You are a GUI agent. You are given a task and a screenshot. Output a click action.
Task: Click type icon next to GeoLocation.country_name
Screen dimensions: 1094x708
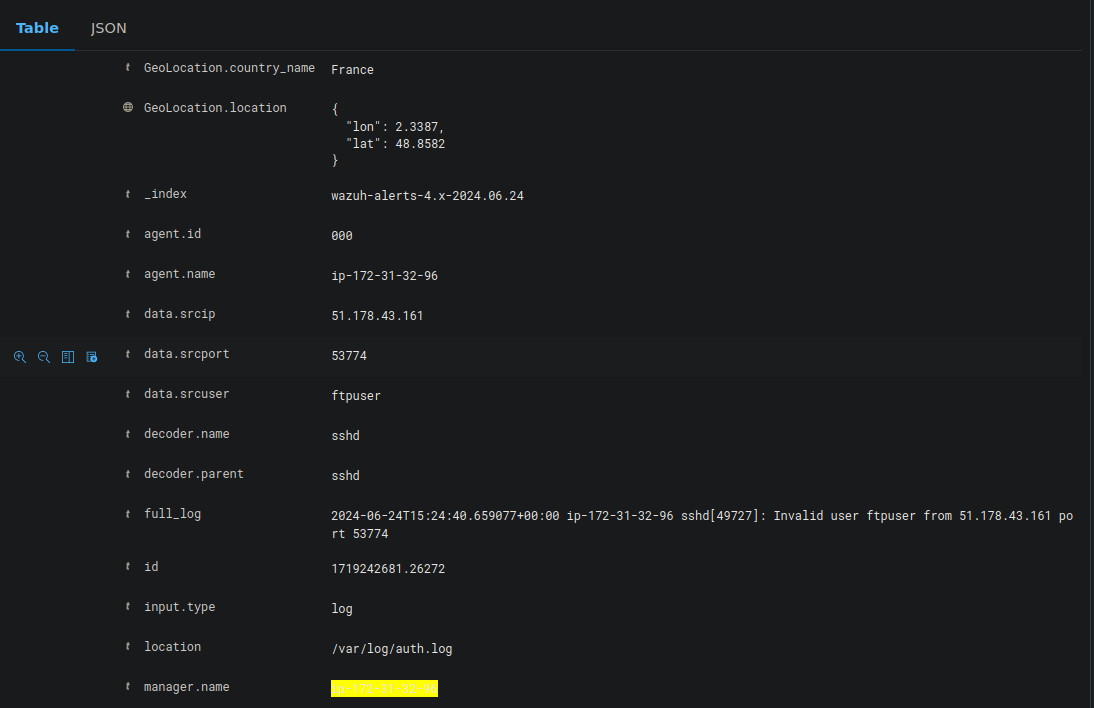point(128,68)
